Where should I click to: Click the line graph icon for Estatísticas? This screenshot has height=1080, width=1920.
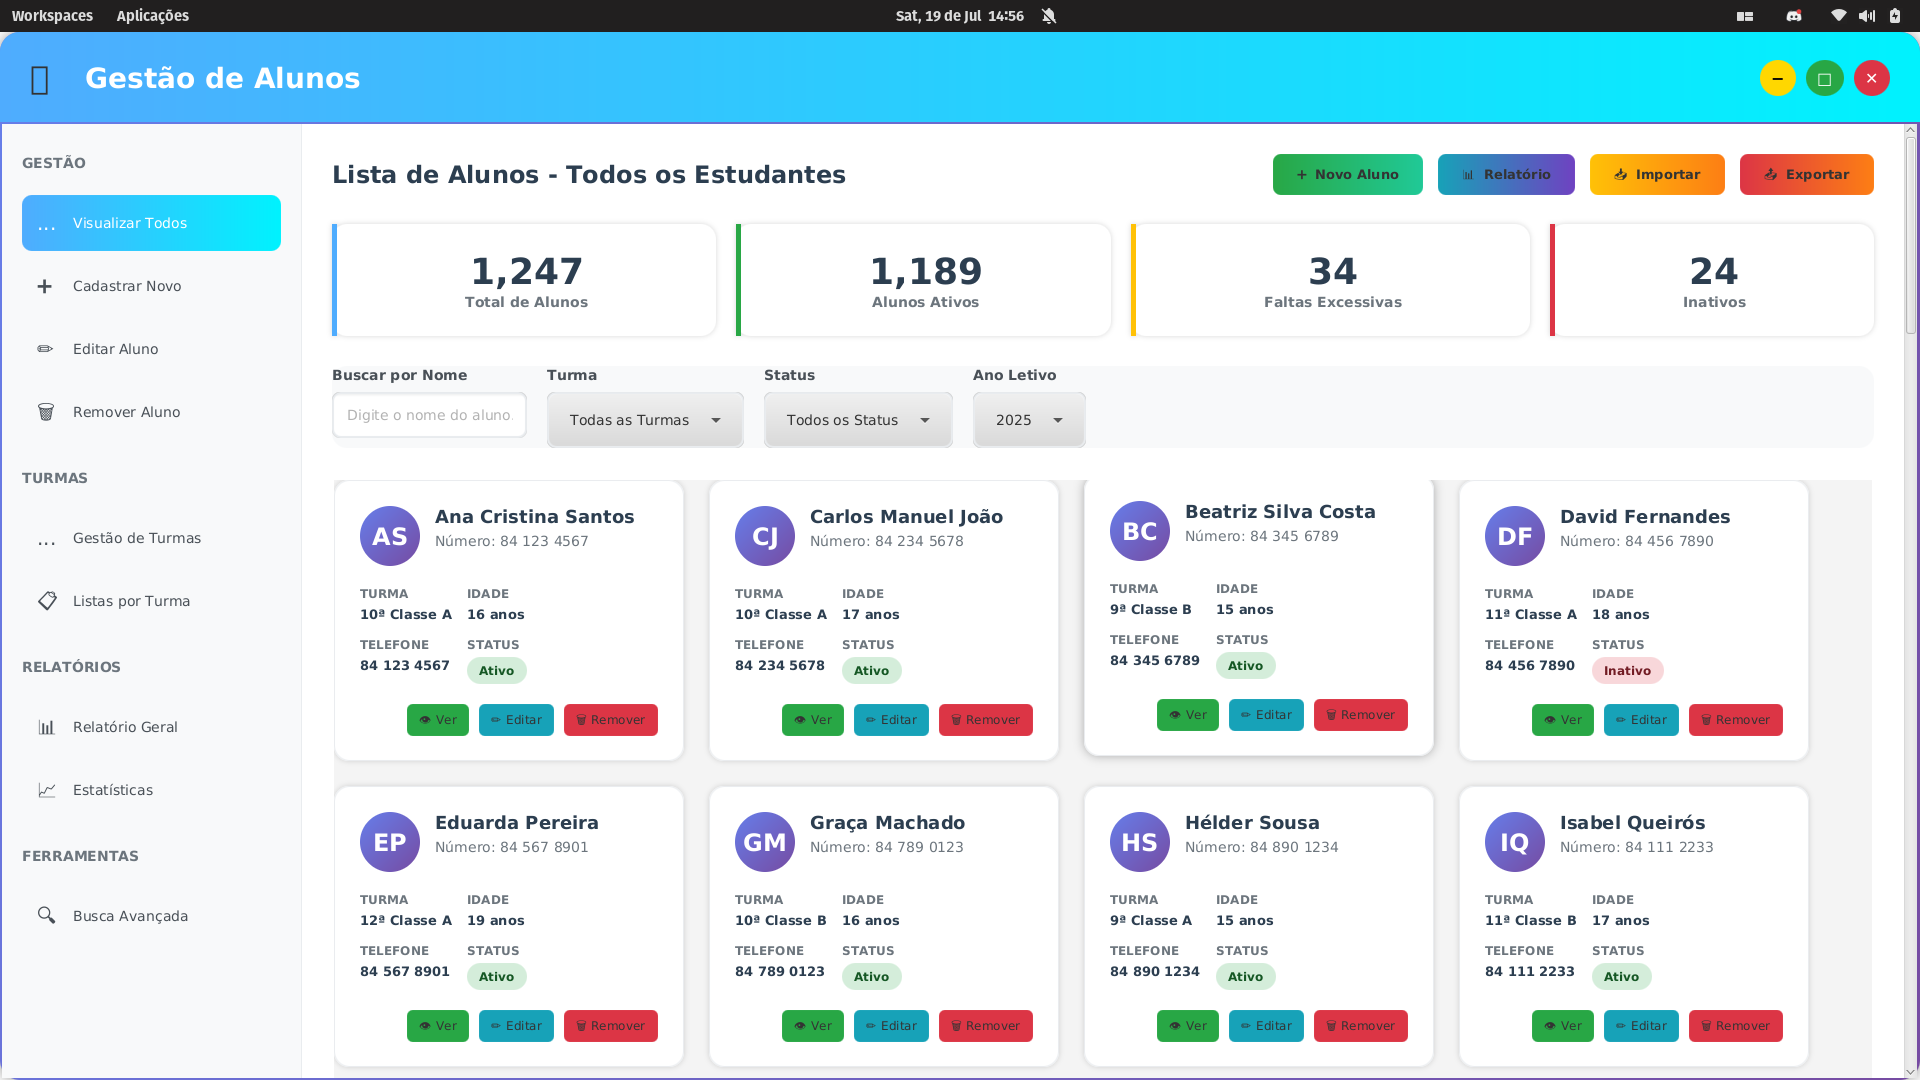(46, 790)
